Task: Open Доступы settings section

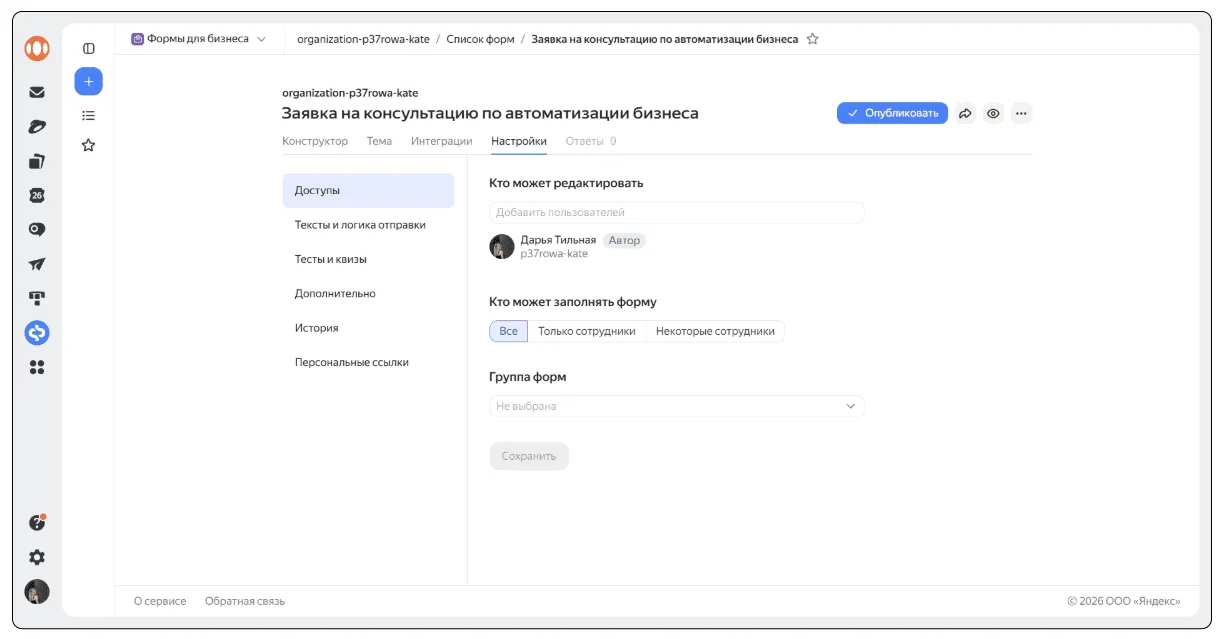Action: 368,190
